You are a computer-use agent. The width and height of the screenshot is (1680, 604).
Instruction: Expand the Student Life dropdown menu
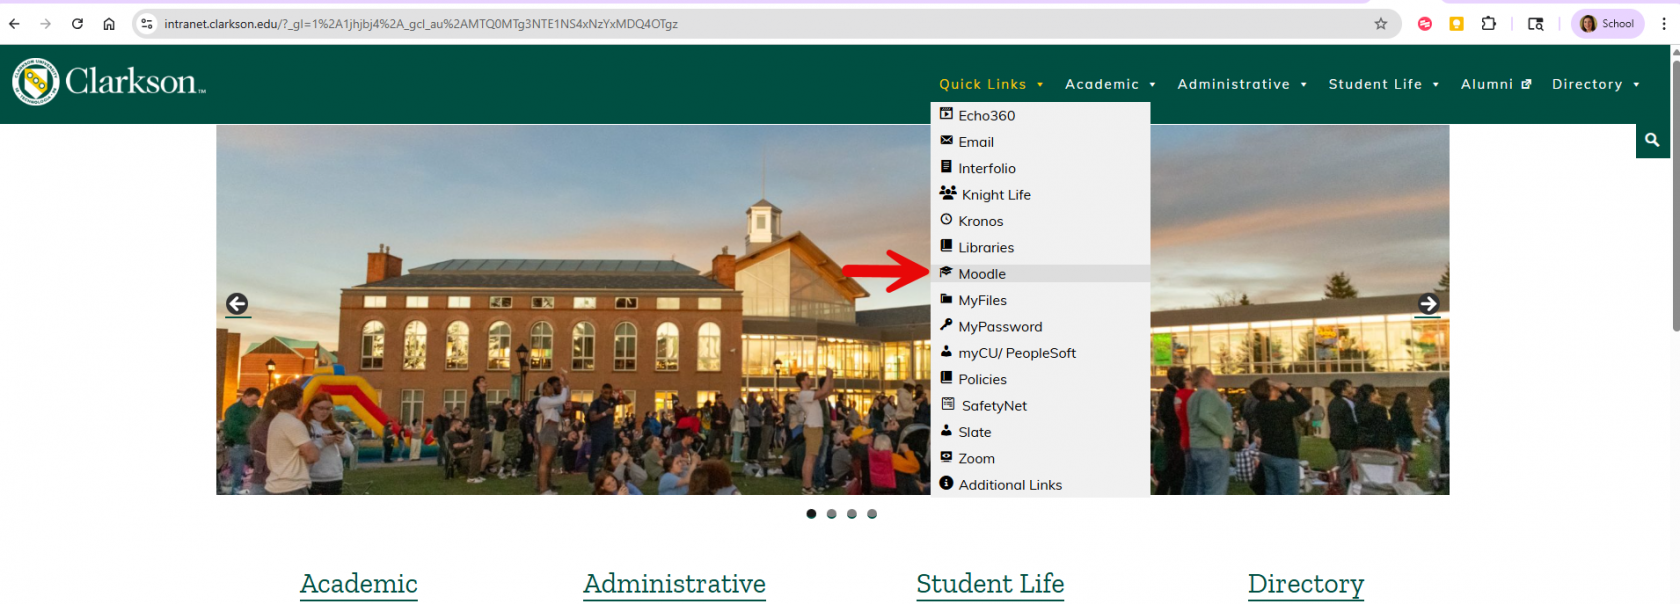tap(1383, 85)
